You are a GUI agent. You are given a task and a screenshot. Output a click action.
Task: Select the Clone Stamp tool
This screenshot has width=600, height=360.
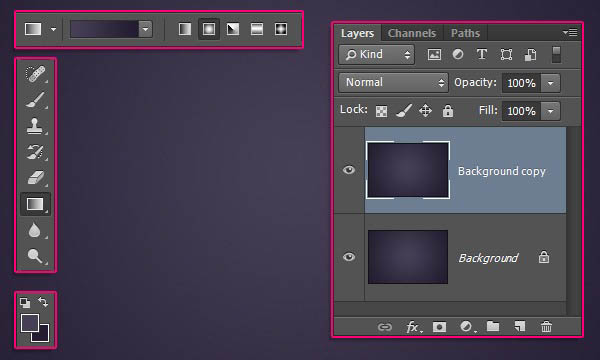click(34, 126)
